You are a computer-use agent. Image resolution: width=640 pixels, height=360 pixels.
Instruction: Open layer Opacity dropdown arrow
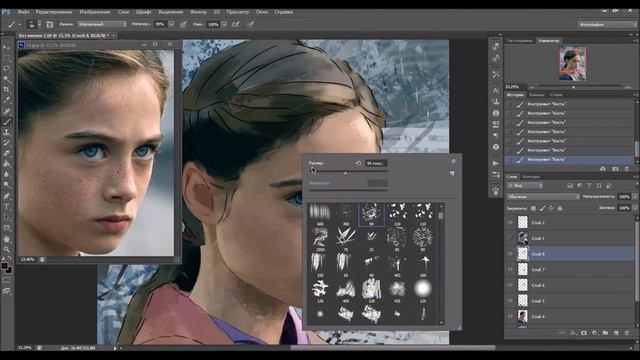pyautogui.click(x=635, y=197)
